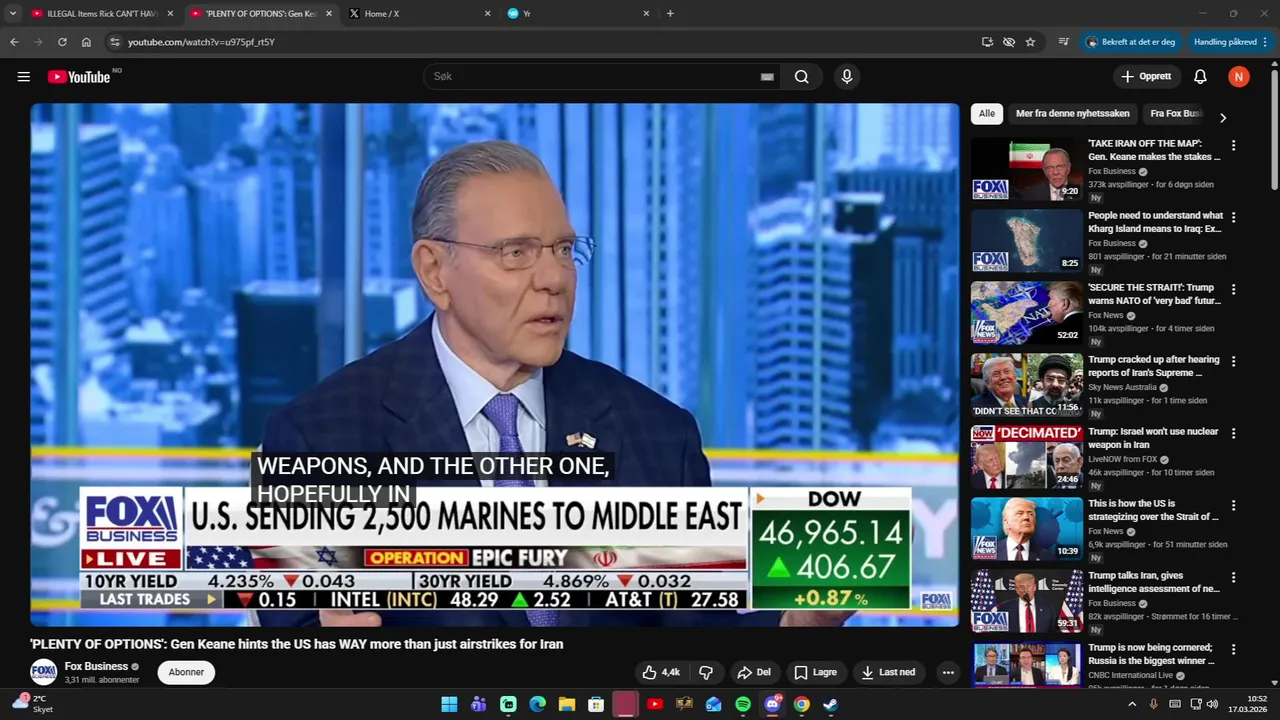Screen dimensions: 1280x720
Task: Open options for 'Trump cracked up' video
Action: pos(1233,361)
